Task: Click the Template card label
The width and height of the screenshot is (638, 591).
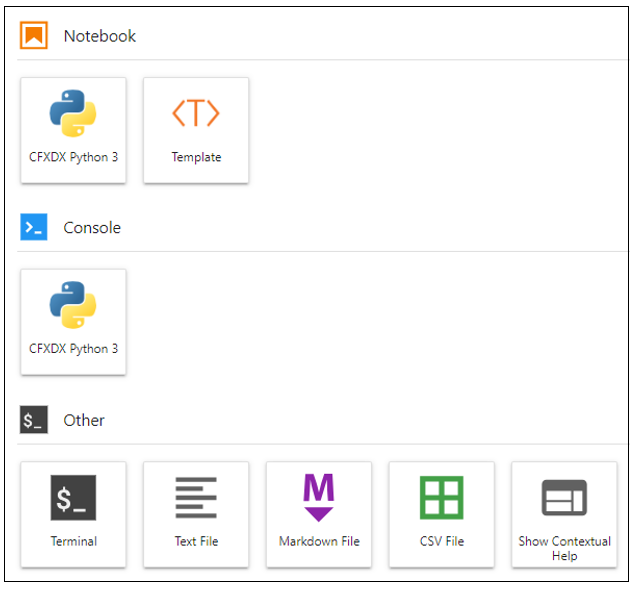Action: [196, 157]
